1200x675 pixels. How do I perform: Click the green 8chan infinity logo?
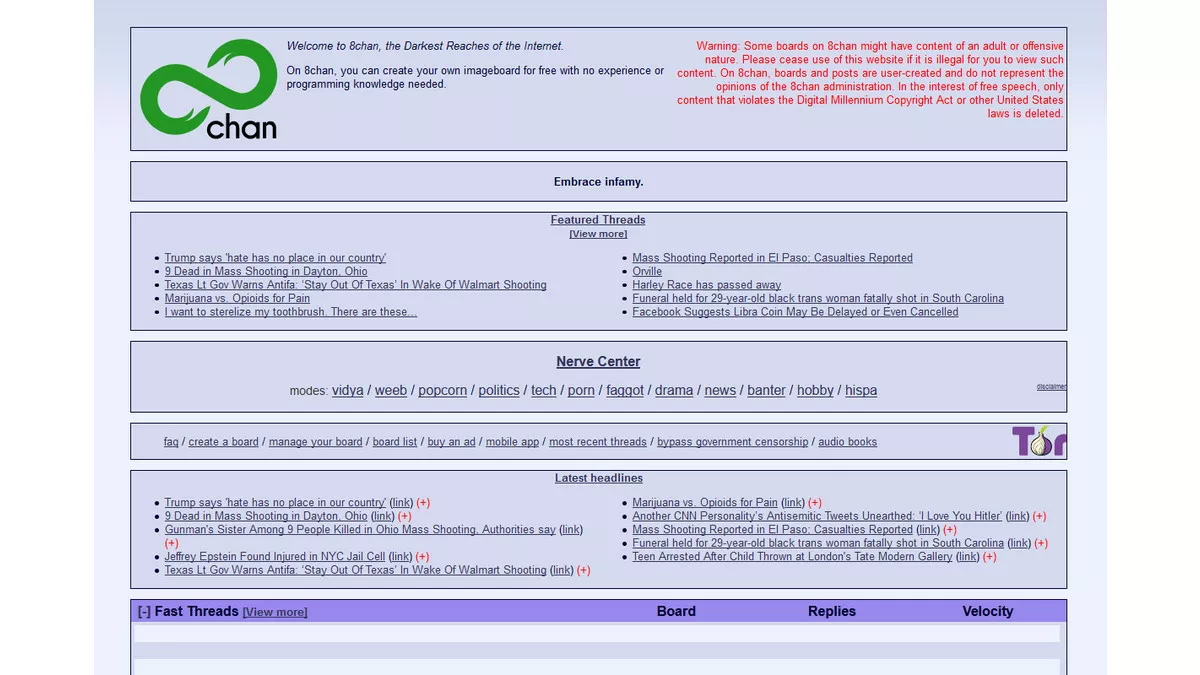(x=209, y=89)
